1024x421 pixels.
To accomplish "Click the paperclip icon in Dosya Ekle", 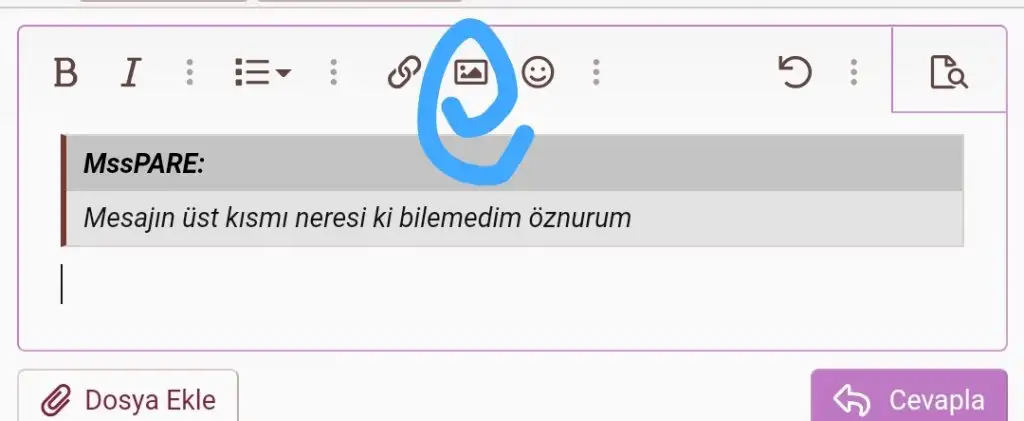I will tap(57, 400).
